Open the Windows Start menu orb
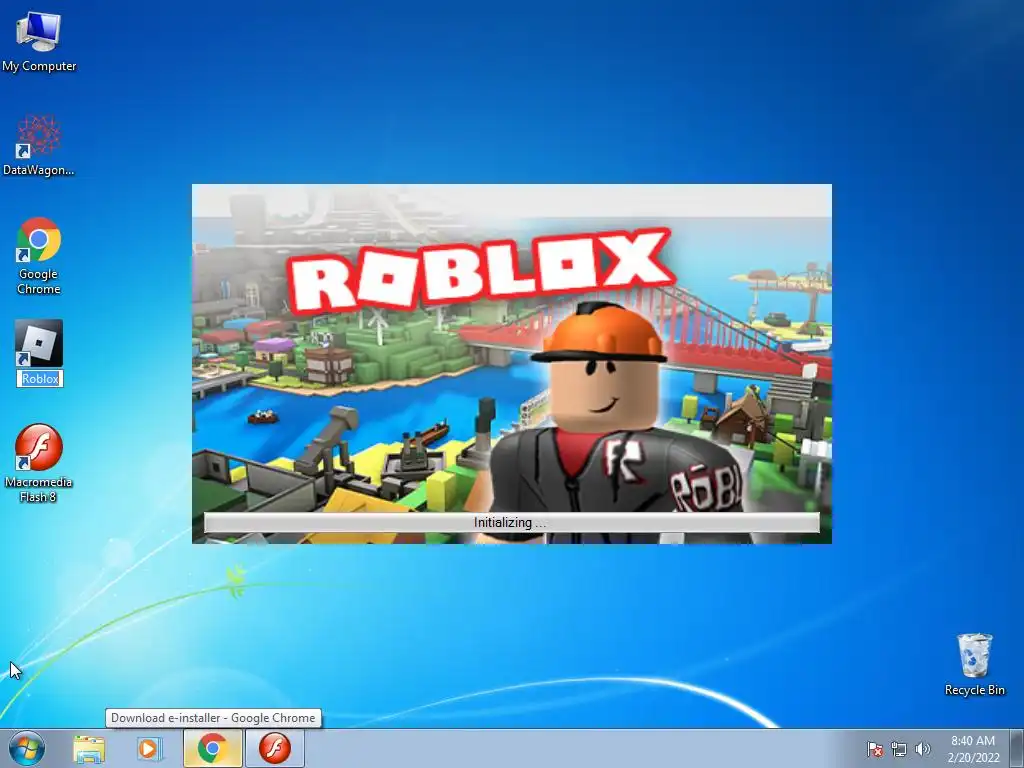This screenshot has height=768, width=1024. pyautogui.click(x=27, y=748)
